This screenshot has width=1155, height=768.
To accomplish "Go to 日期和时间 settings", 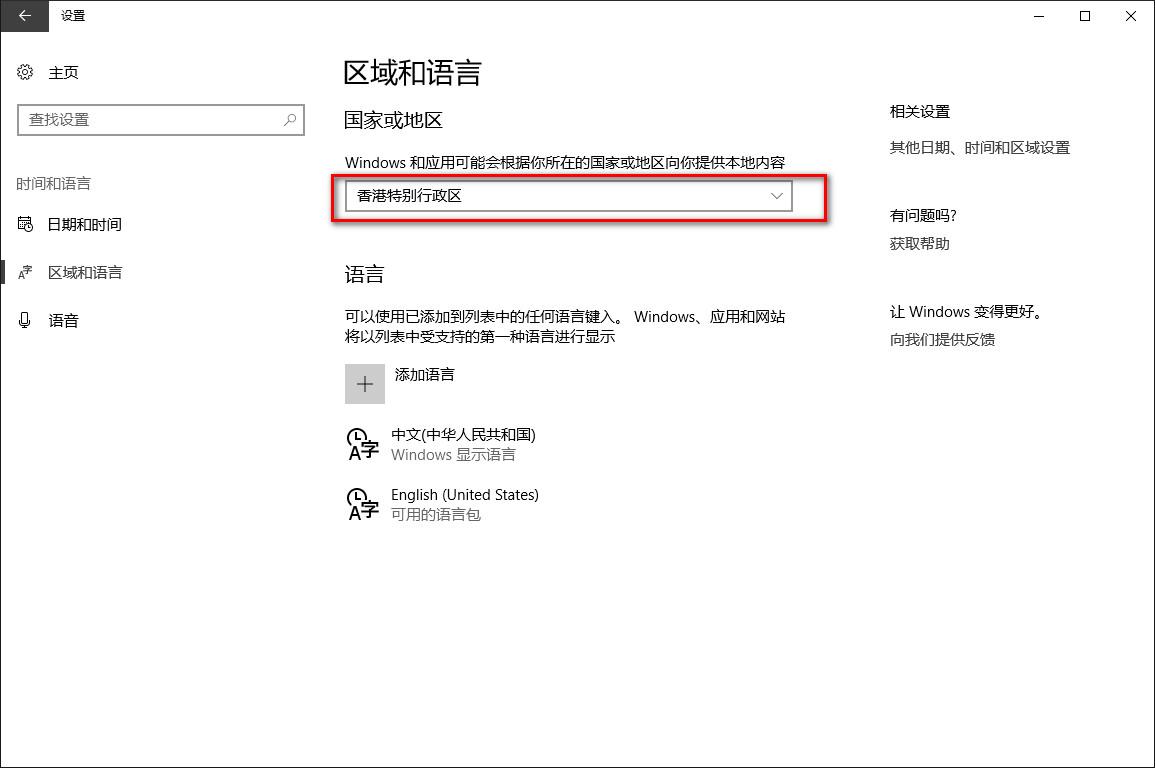I will [x=85, y=225].
